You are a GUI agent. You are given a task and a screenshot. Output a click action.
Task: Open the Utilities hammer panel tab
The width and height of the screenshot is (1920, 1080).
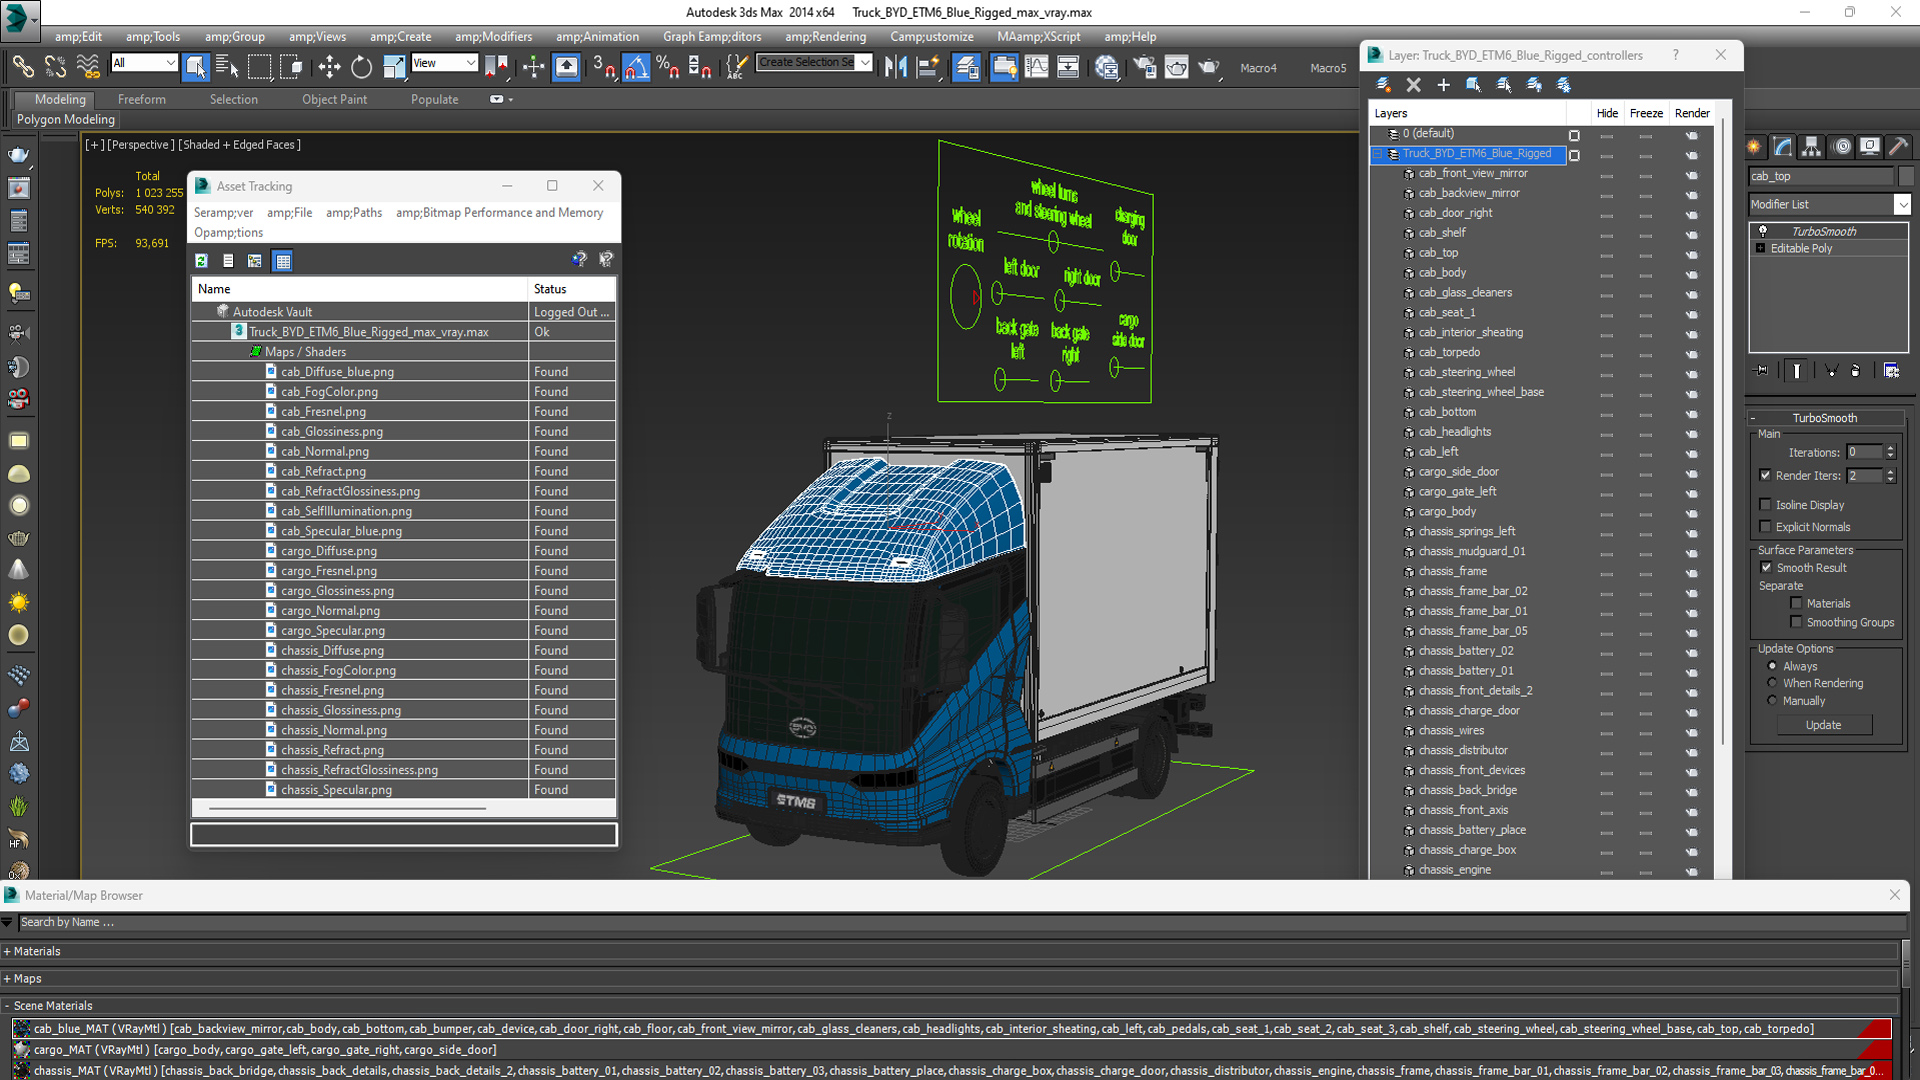click(x=1898, y=147)
